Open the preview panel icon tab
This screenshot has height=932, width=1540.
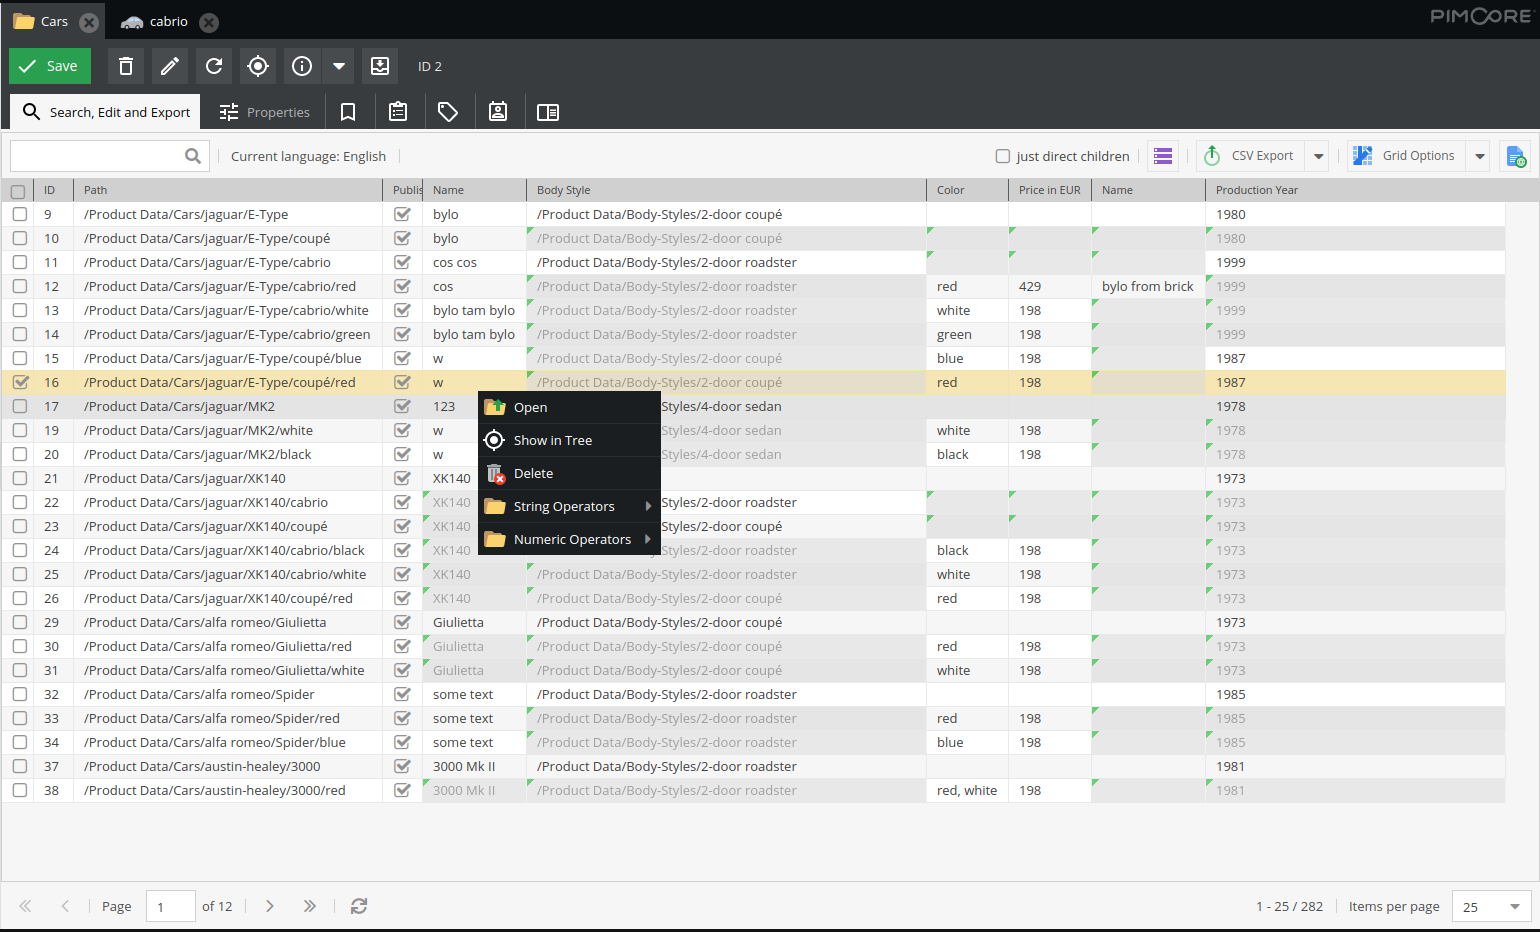coord(548,112)
